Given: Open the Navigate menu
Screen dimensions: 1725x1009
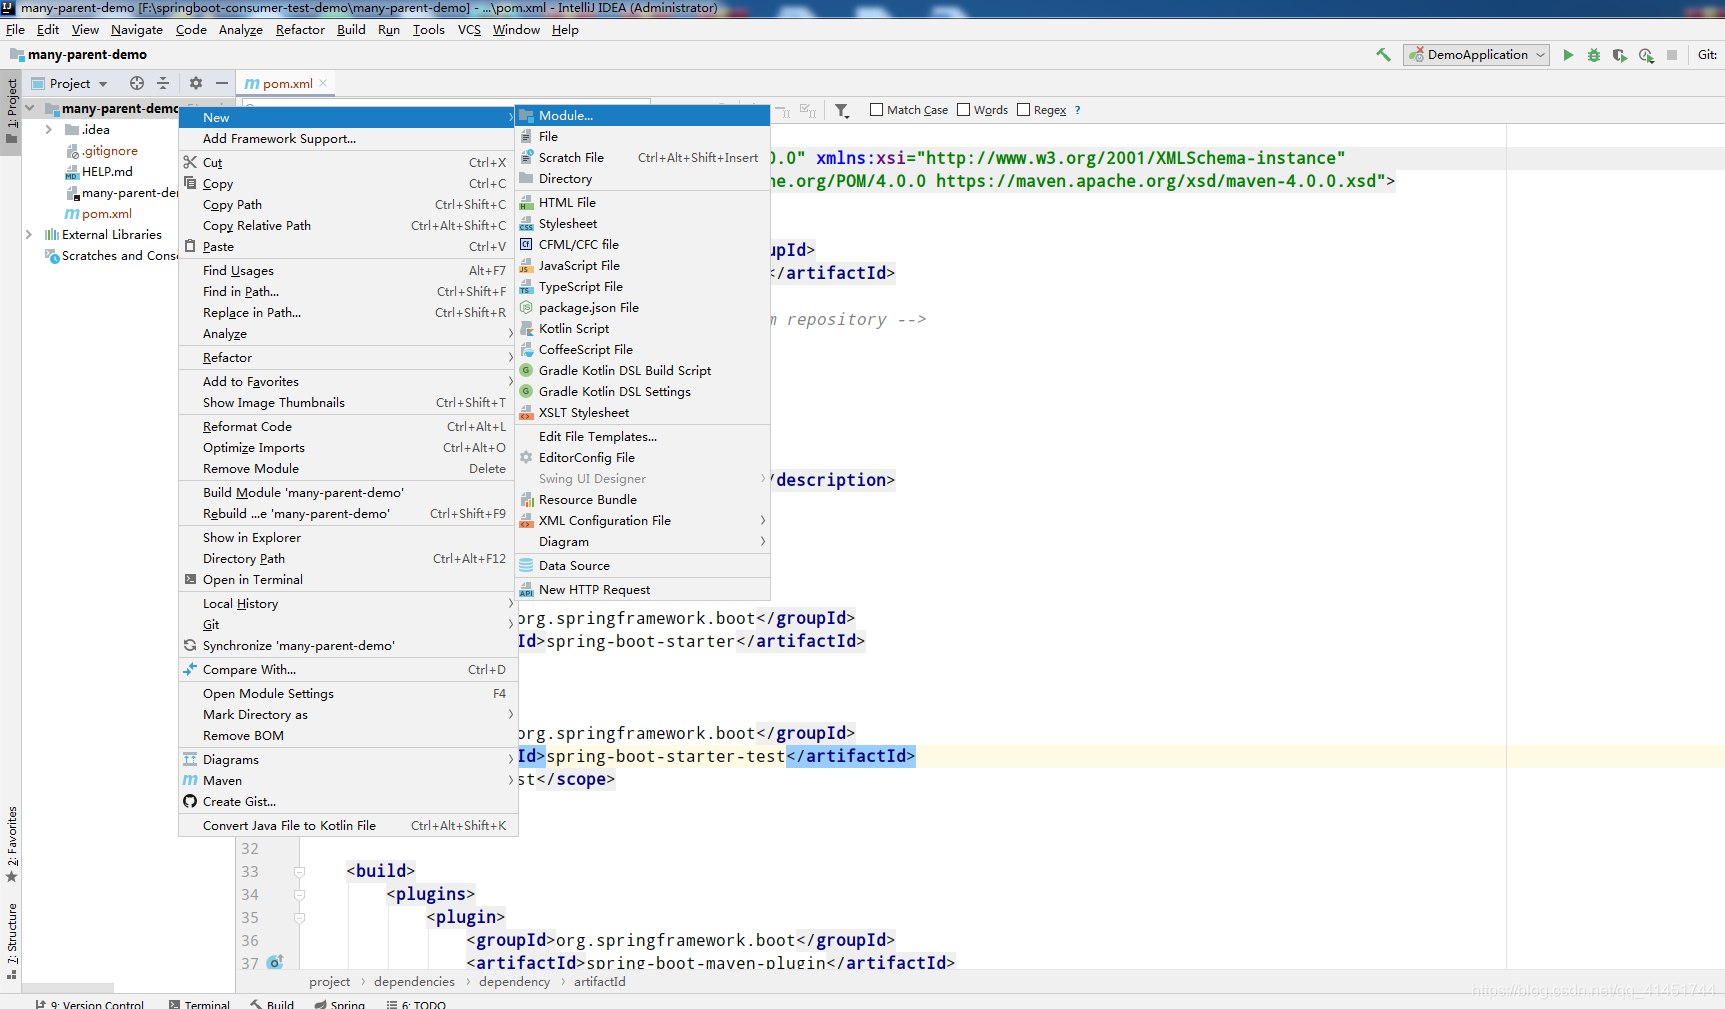Looking at the screenshot, I should click(136, 30).
